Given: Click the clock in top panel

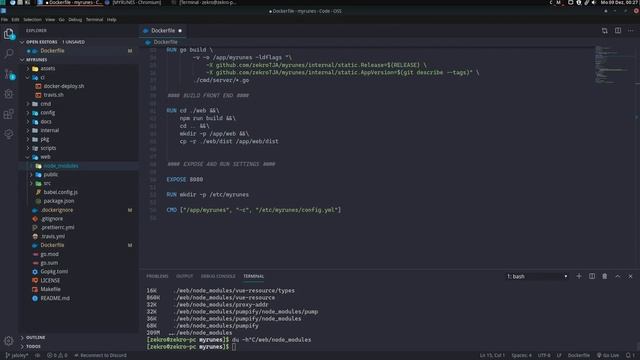Looking at the screenshot, I should coord(620,2).
